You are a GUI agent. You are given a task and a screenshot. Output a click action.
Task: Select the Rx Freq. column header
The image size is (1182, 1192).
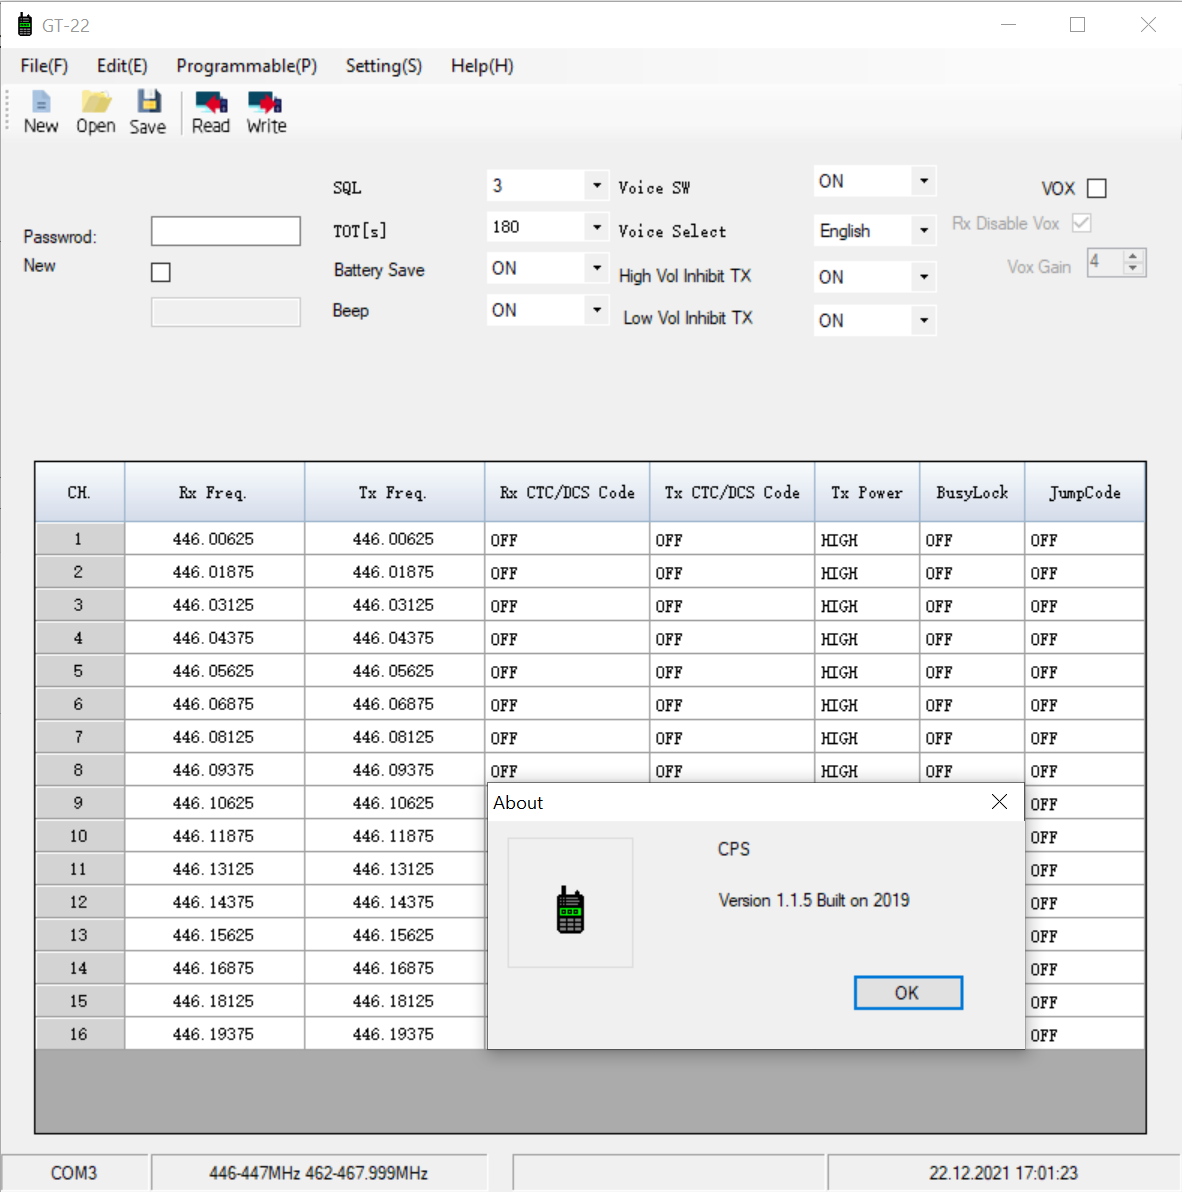pos(214,493)
